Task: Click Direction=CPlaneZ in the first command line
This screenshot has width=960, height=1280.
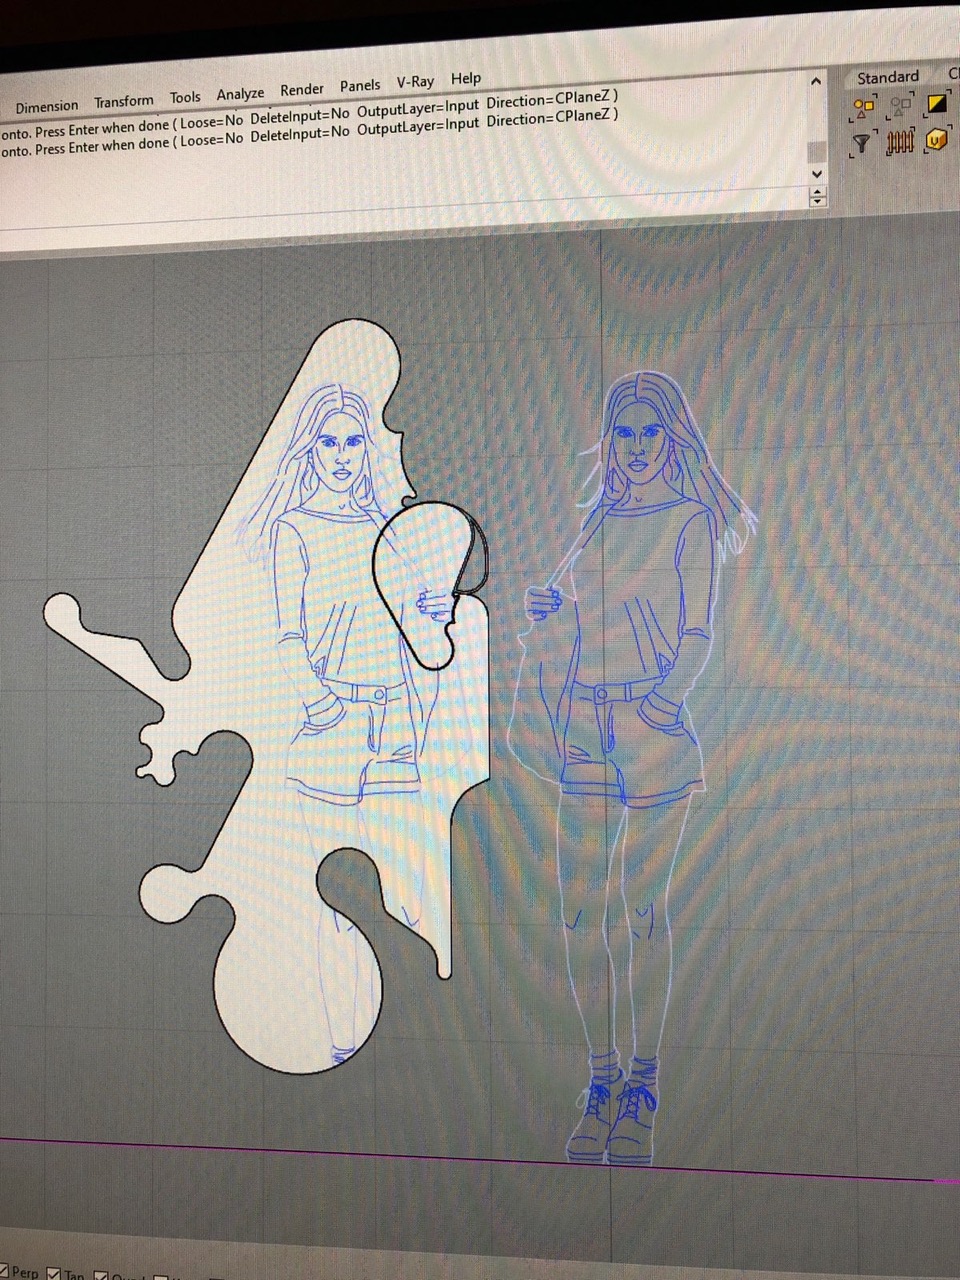Action: (x=548, y=98)
